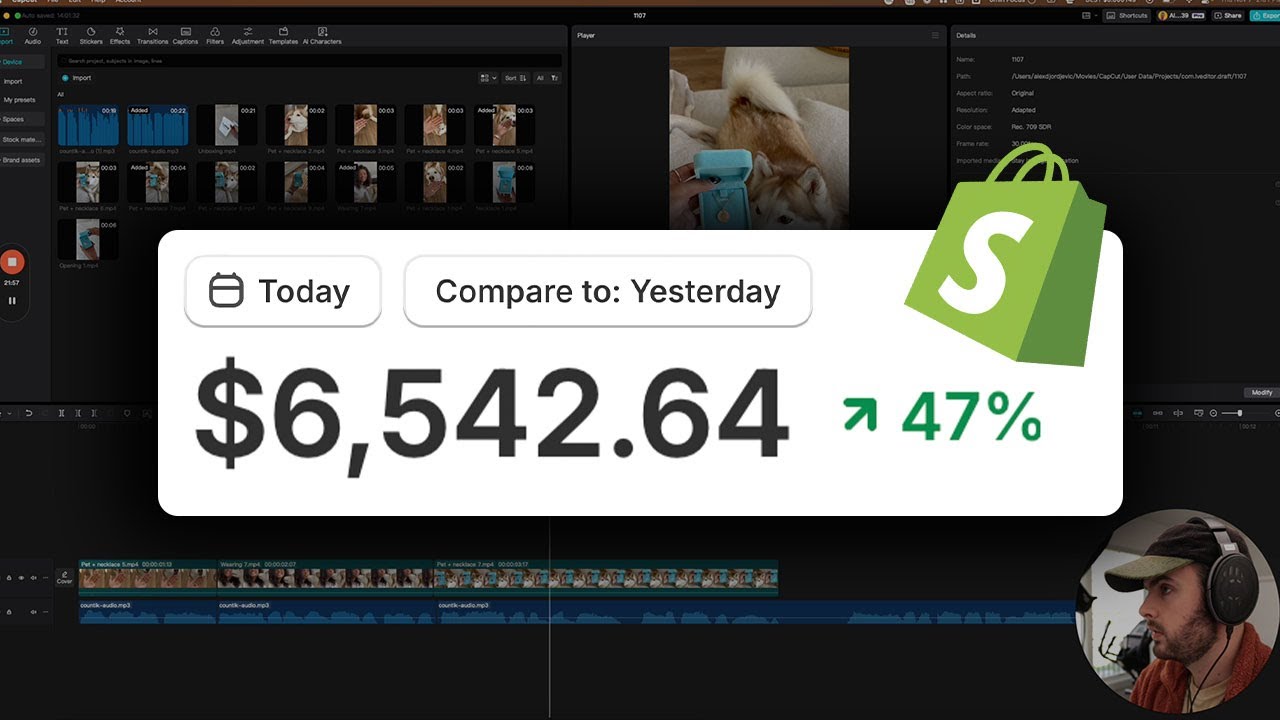Open the Effects panel
Screen dimensions: 1280x720
click(x=120, y=36)
